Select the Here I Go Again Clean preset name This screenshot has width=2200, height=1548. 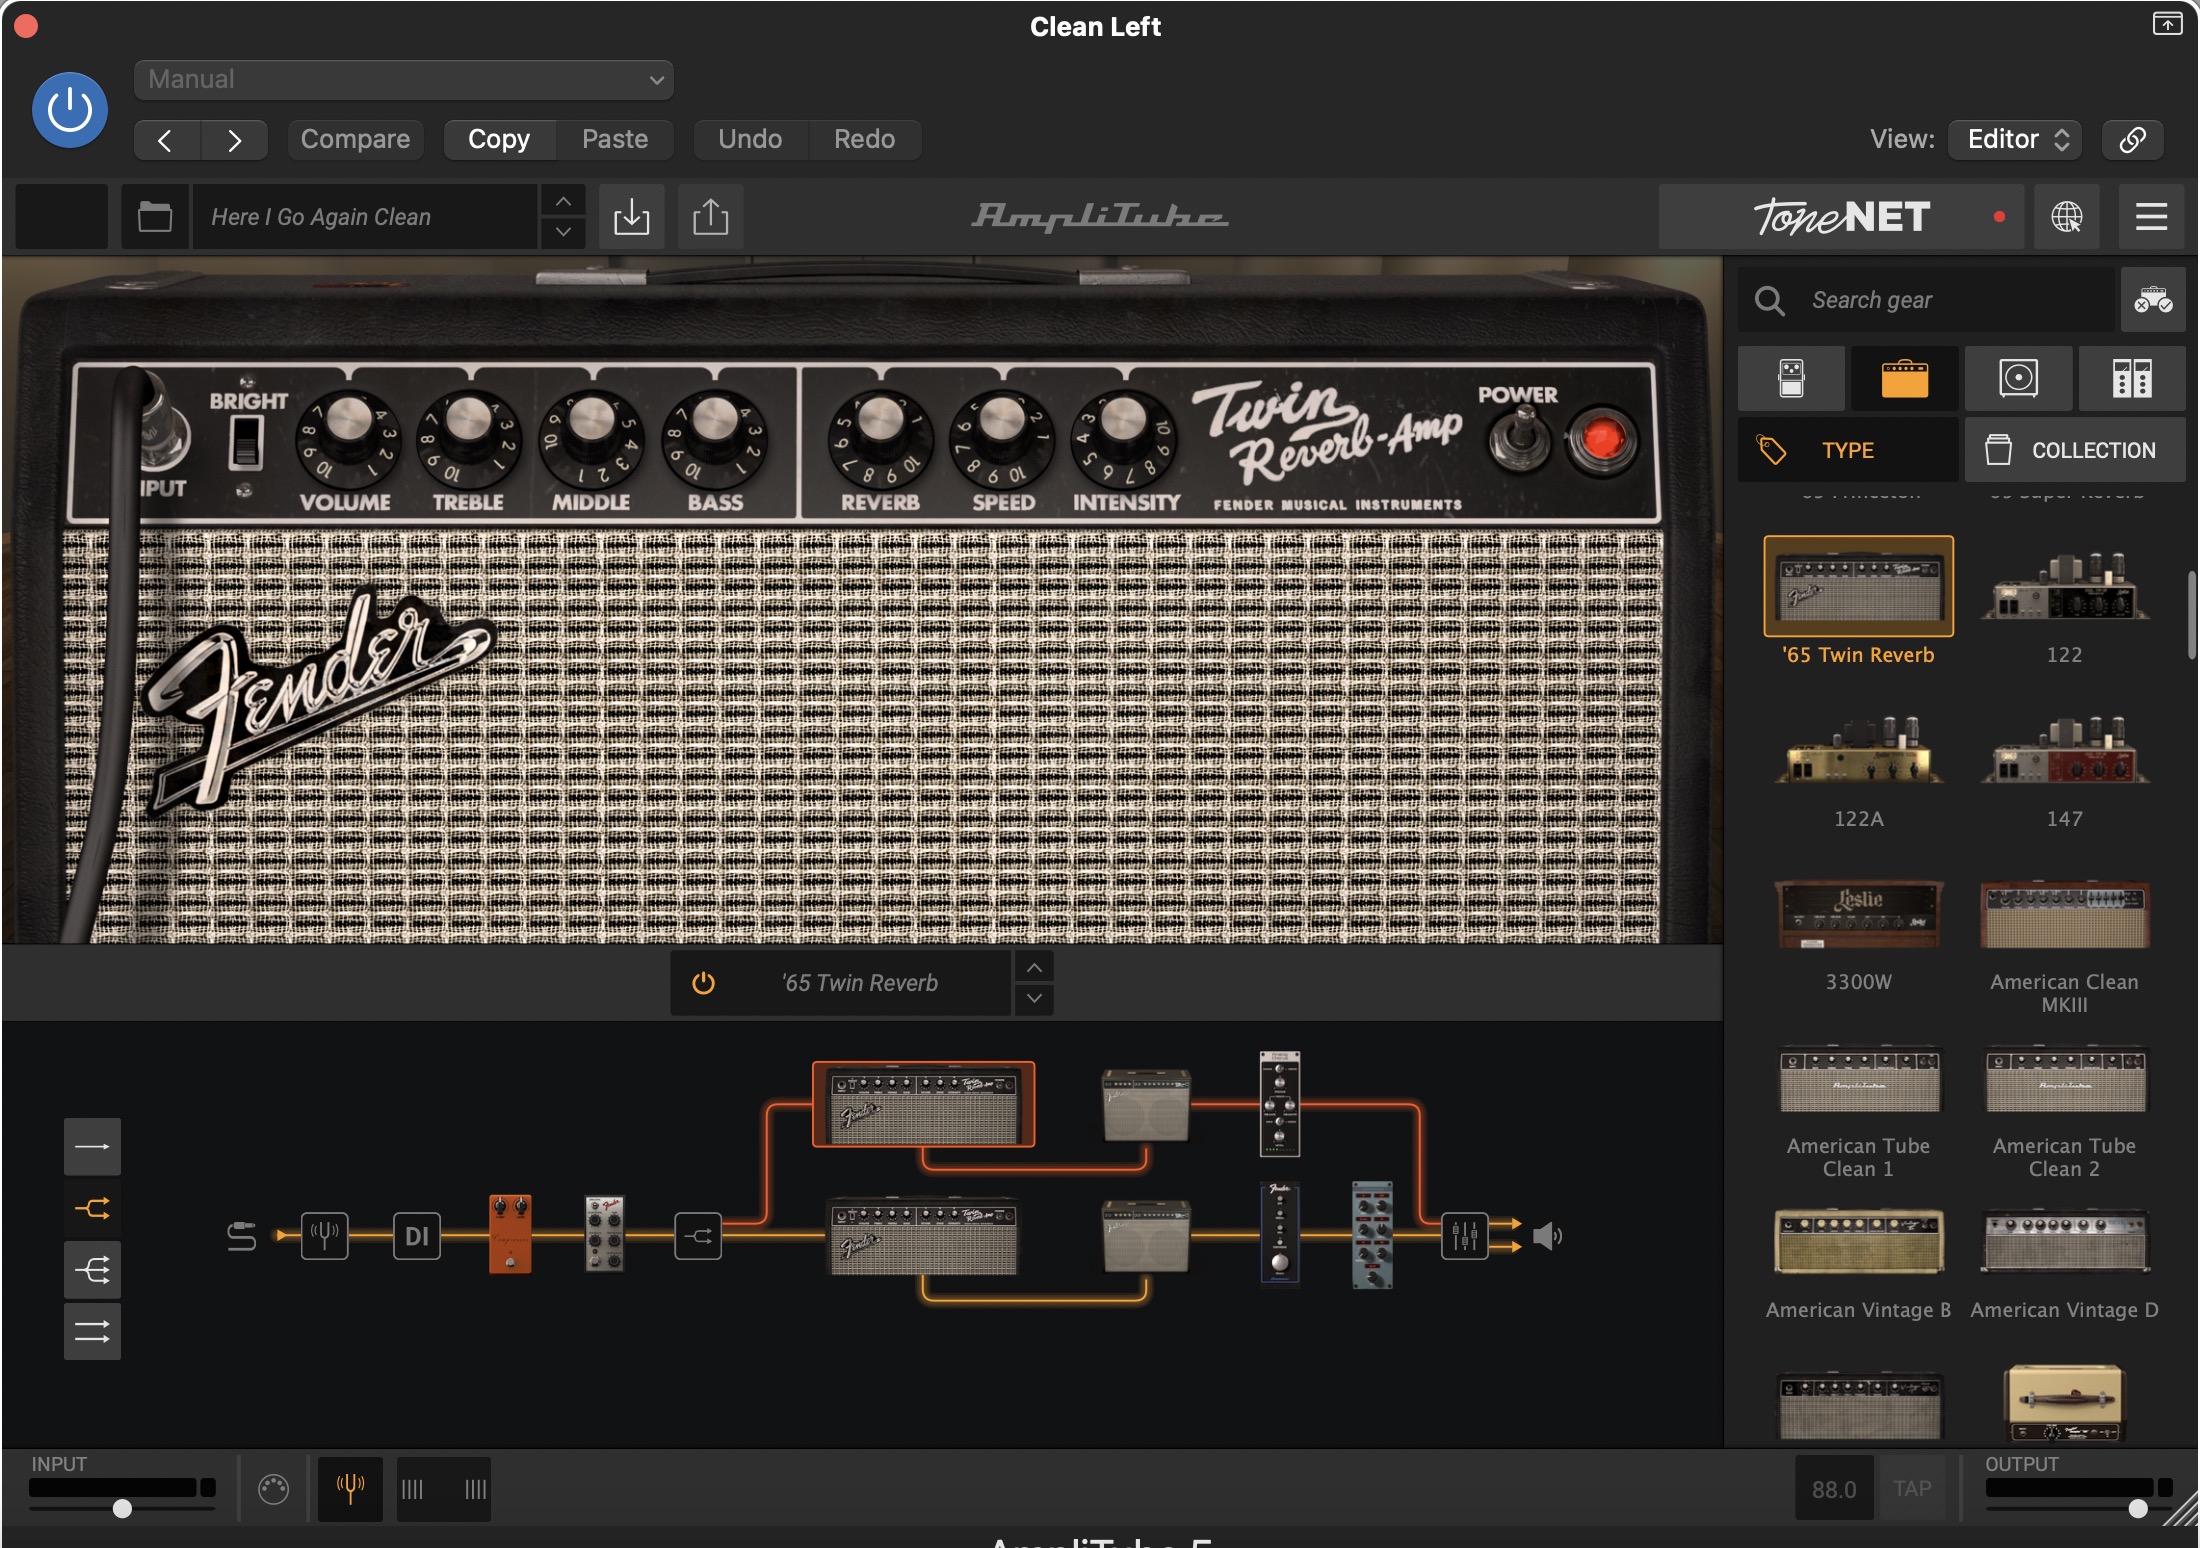click(366, 217)
